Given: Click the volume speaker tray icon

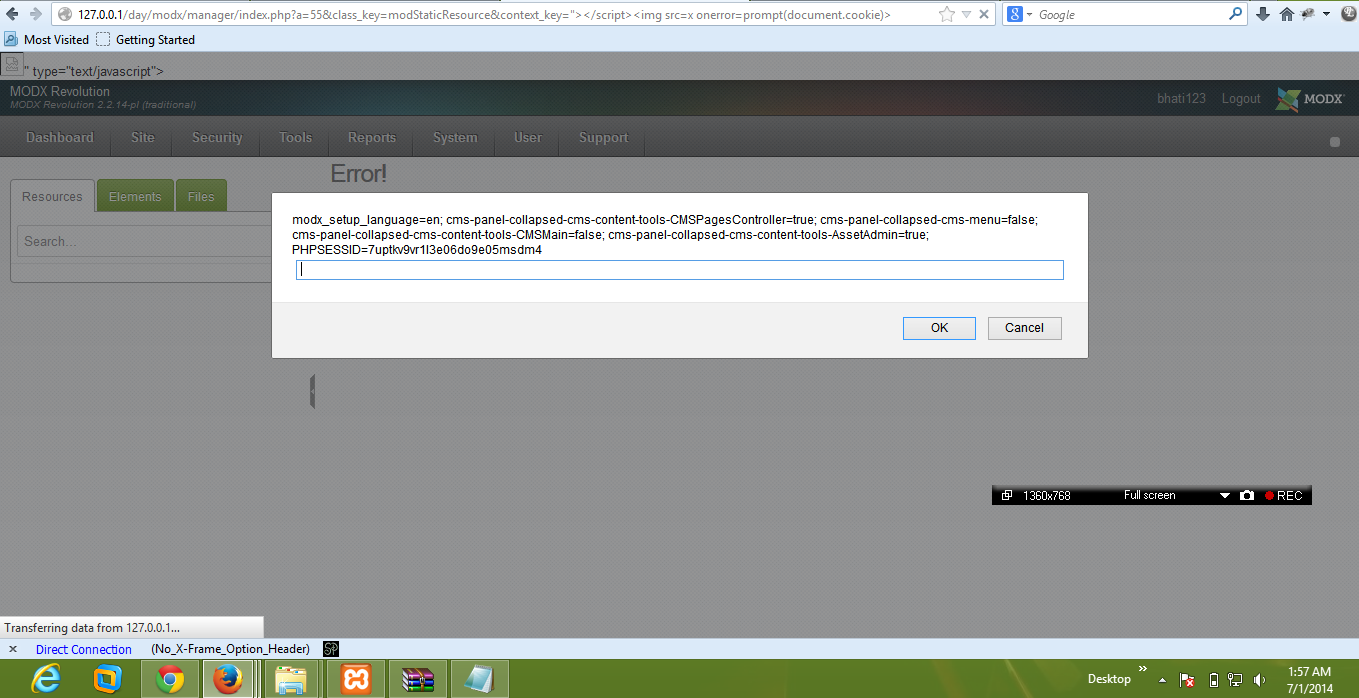Looking at the screenshot, I should click(x=1260, y=680).
